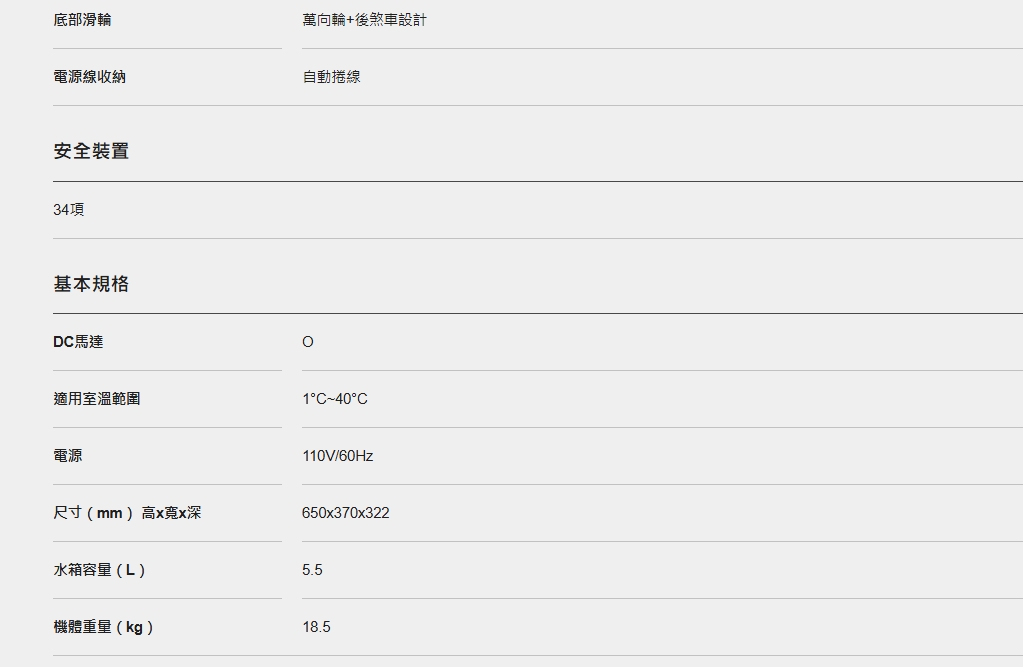
Task: Click the O mark for DC馬達
Action: coord(308,342)
